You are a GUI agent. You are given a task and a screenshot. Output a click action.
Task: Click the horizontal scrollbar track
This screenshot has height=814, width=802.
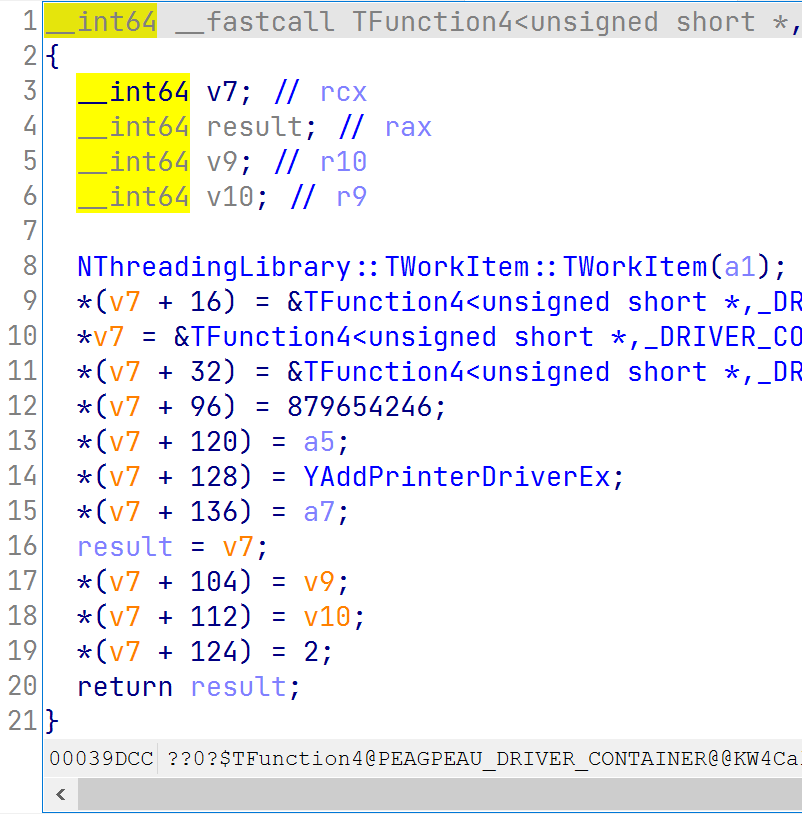[440, 794]
